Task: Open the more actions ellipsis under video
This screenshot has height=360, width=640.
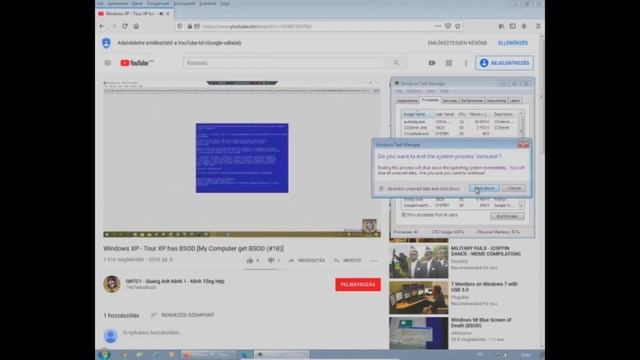Action: (373, 260)
